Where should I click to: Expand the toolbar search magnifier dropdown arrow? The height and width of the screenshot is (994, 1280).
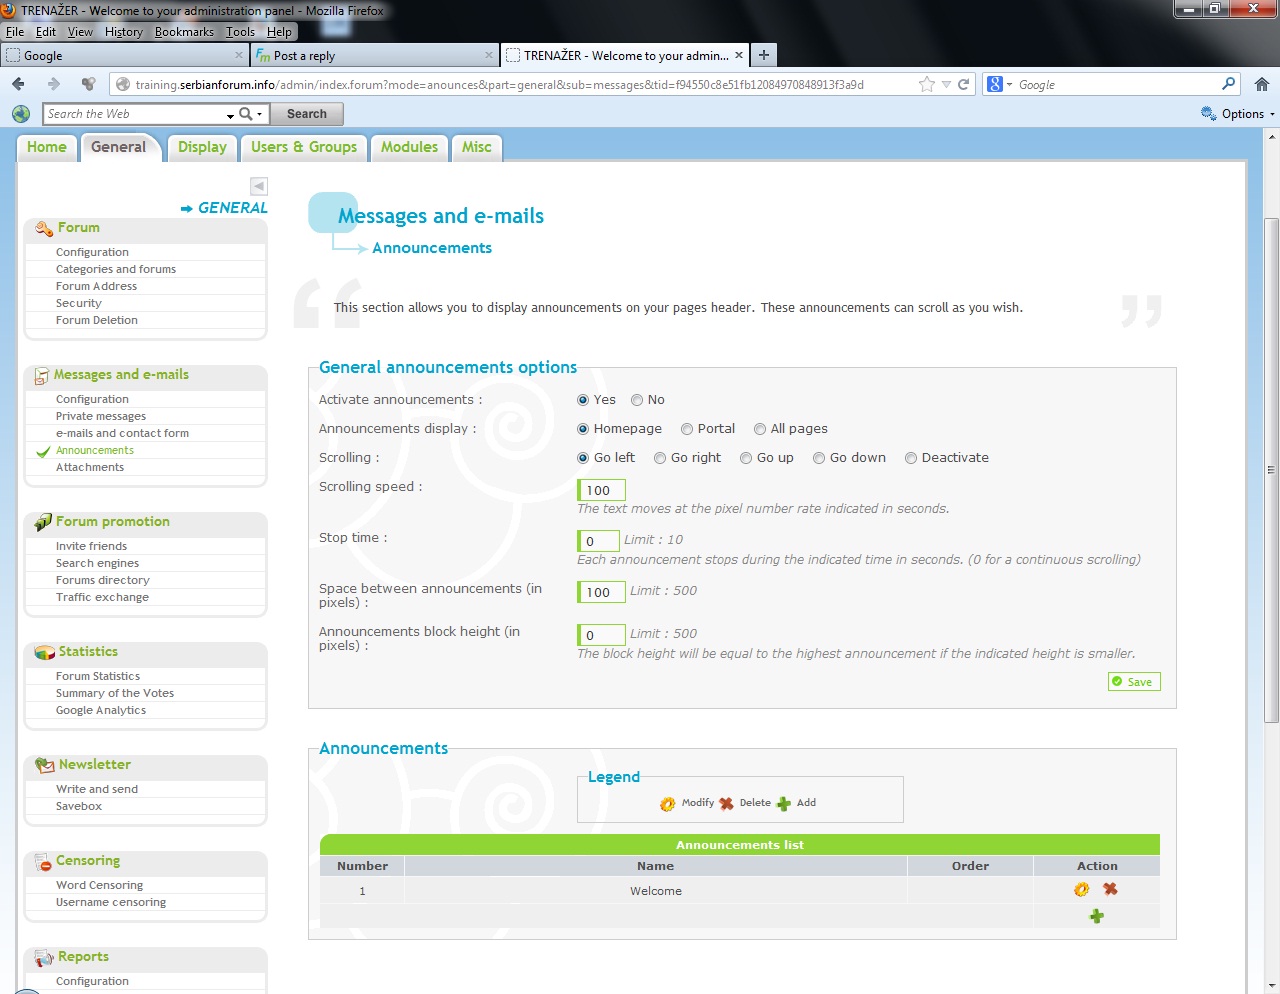(259, 114)
